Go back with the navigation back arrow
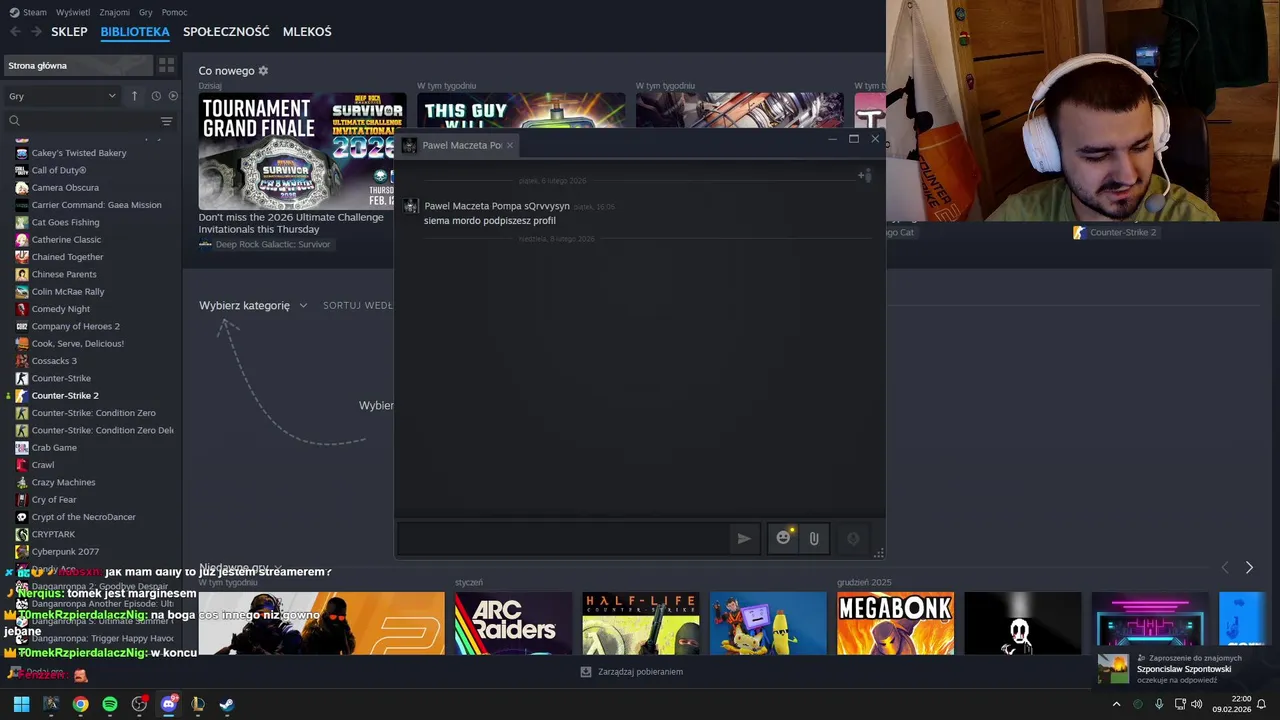Image resolution: width=1280 pixels, height=720 pixels. (15, 32)
